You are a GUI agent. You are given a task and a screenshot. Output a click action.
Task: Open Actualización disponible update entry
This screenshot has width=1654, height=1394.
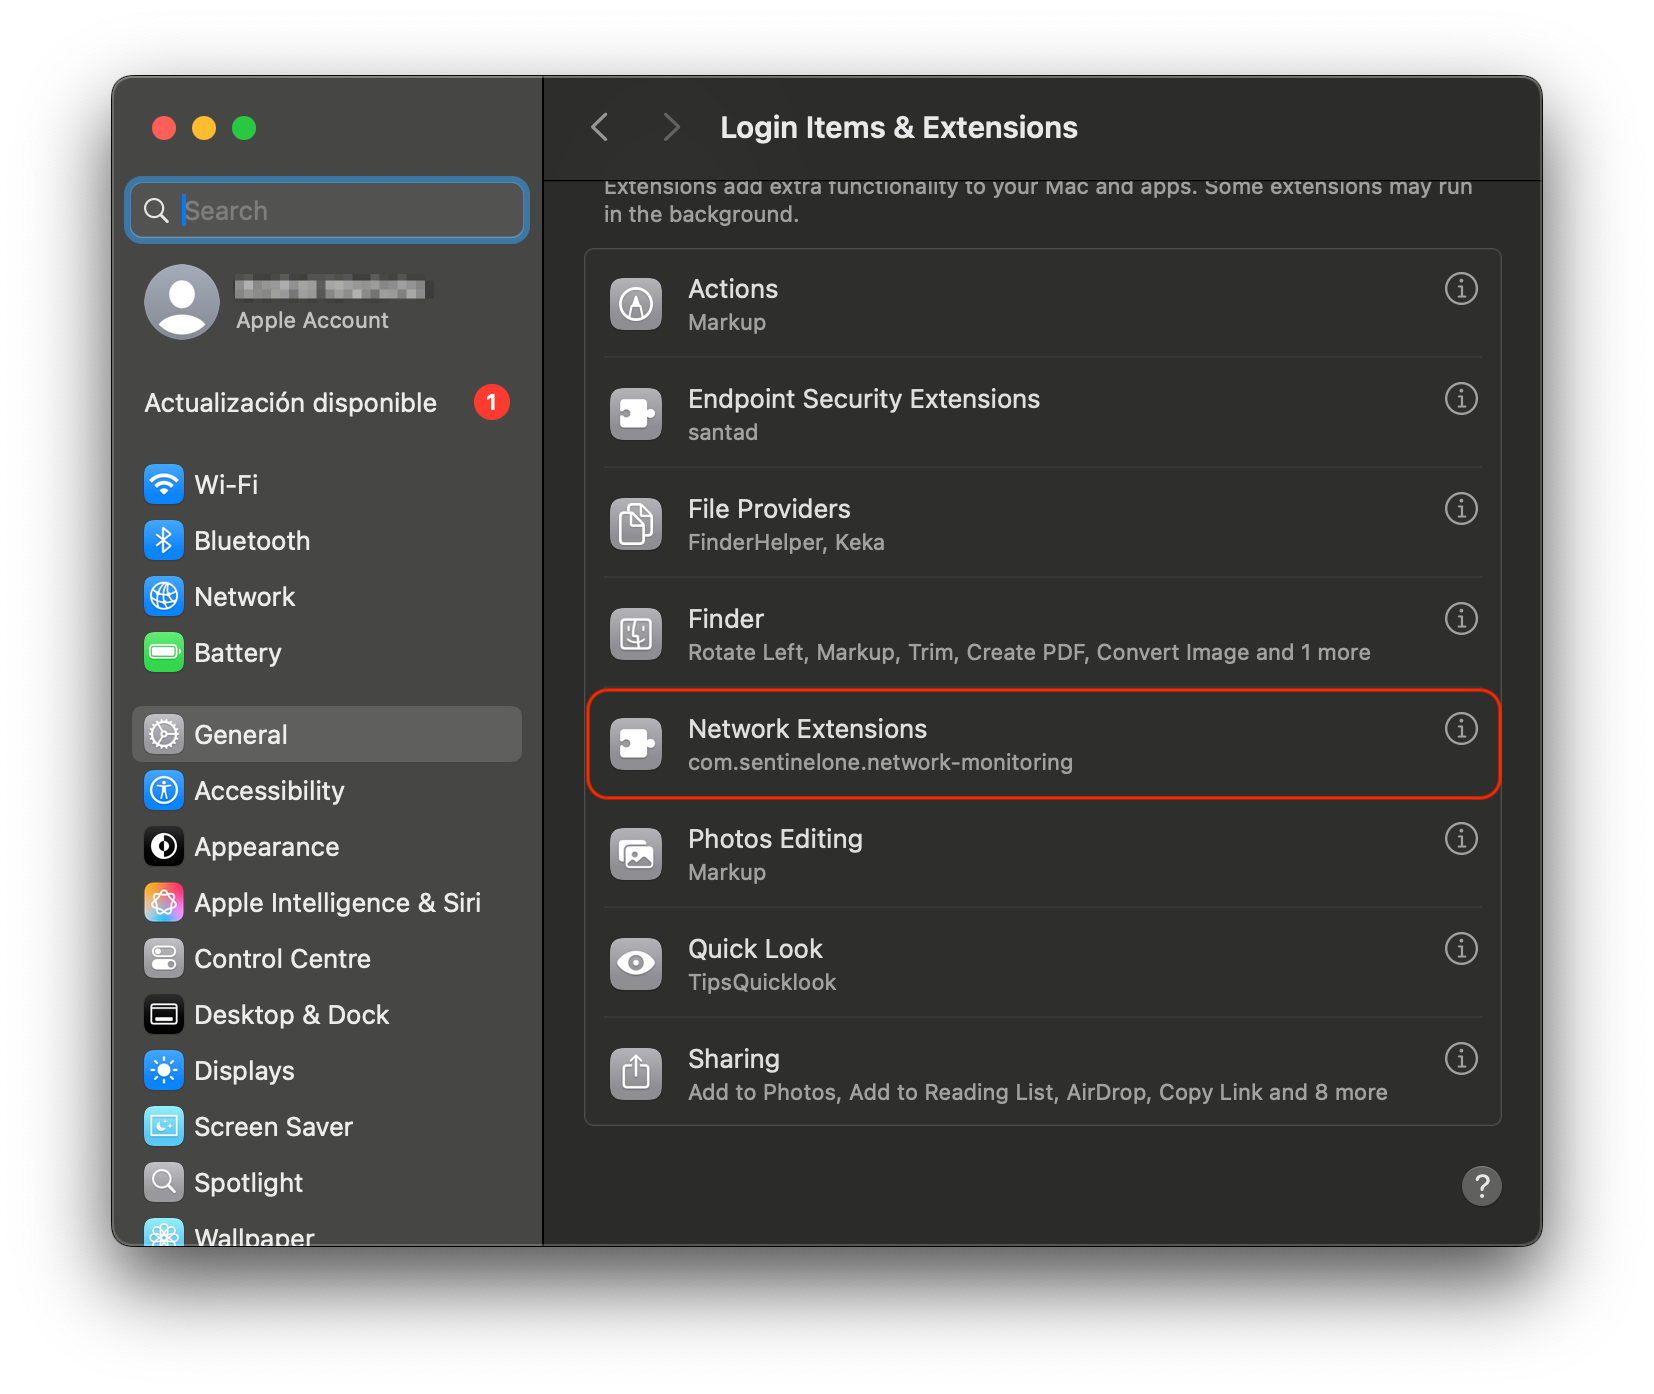click(290, 402)
